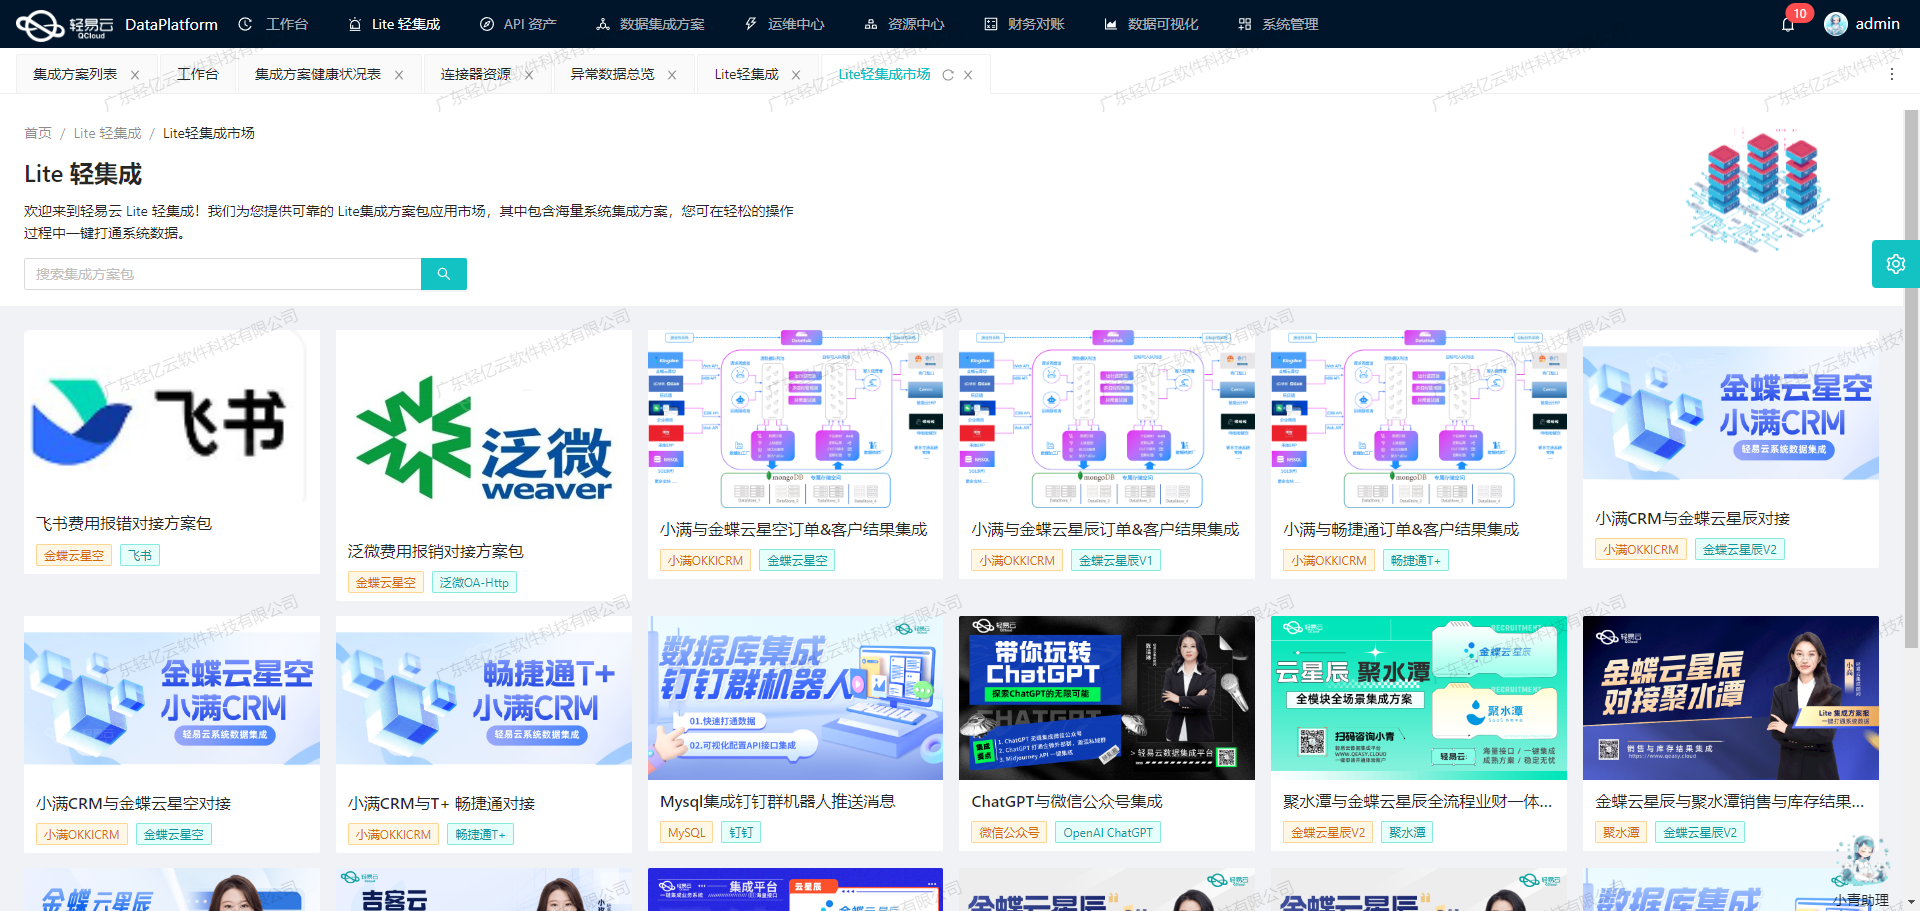Click the search magnifier button

coord(443,273)
